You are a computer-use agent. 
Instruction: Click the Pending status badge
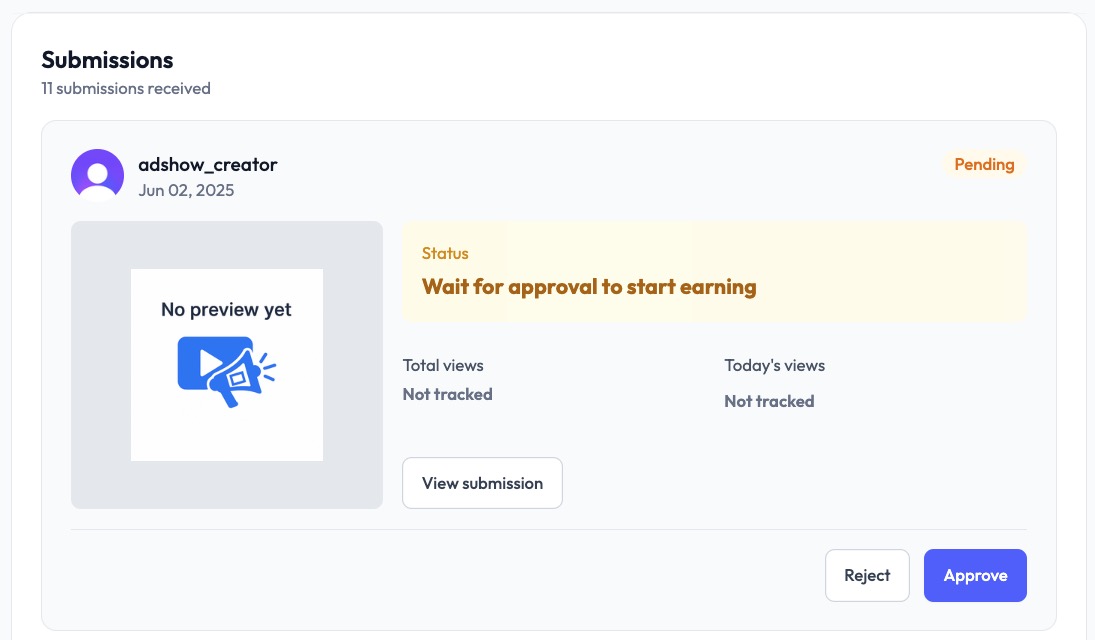[984, 164]
